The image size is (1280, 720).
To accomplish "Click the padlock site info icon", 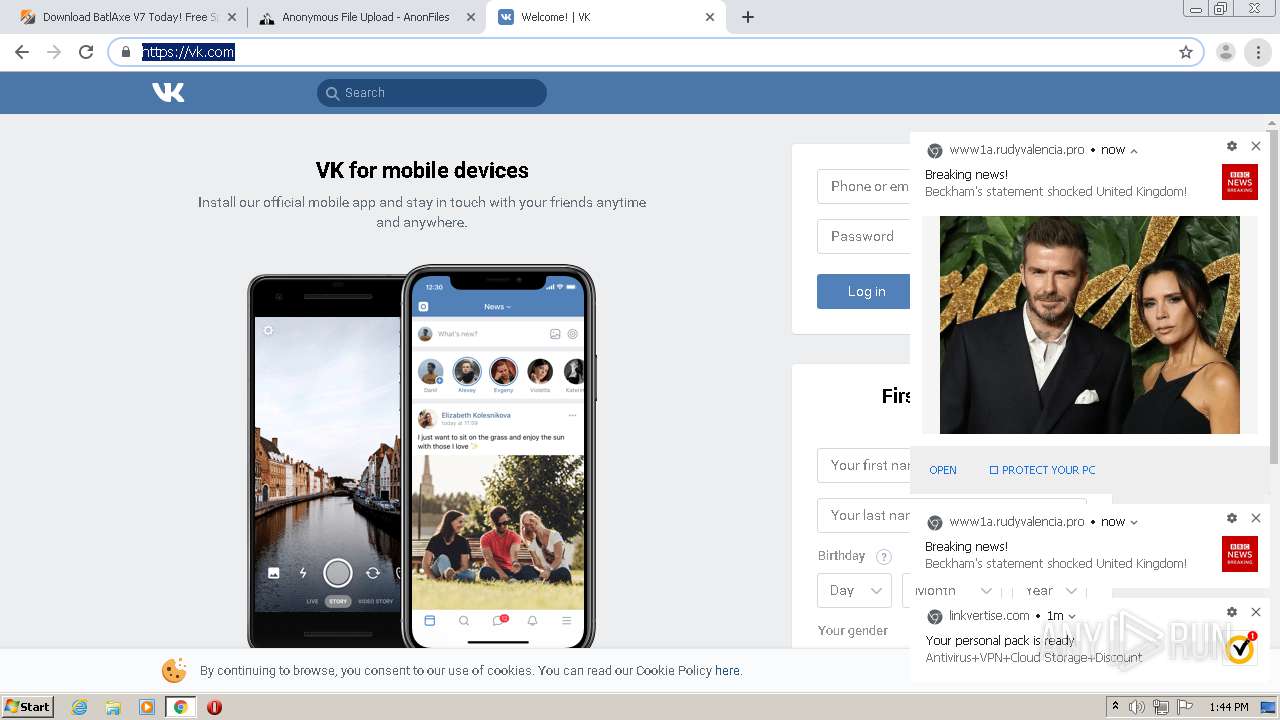I will pyautogui.click(x=126, y=52).
